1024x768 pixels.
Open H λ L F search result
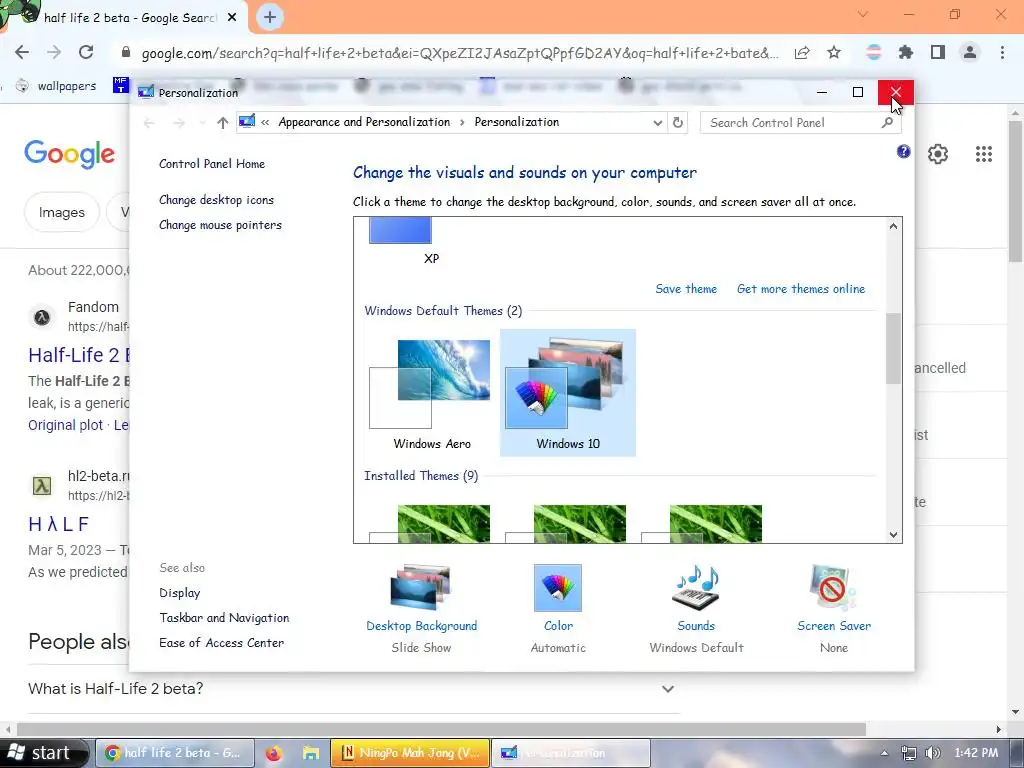coord(59,524)
